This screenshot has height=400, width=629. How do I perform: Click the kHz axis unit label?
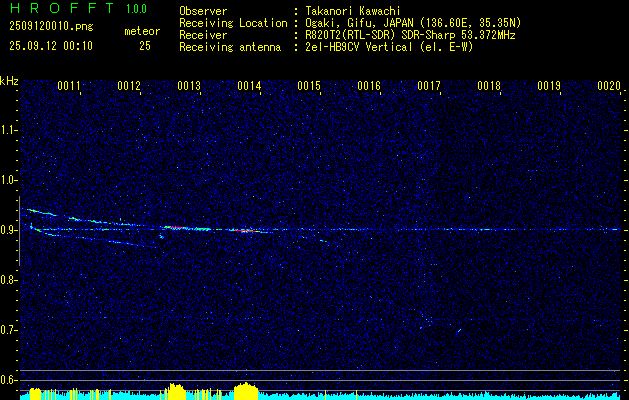tap(9, 81)
